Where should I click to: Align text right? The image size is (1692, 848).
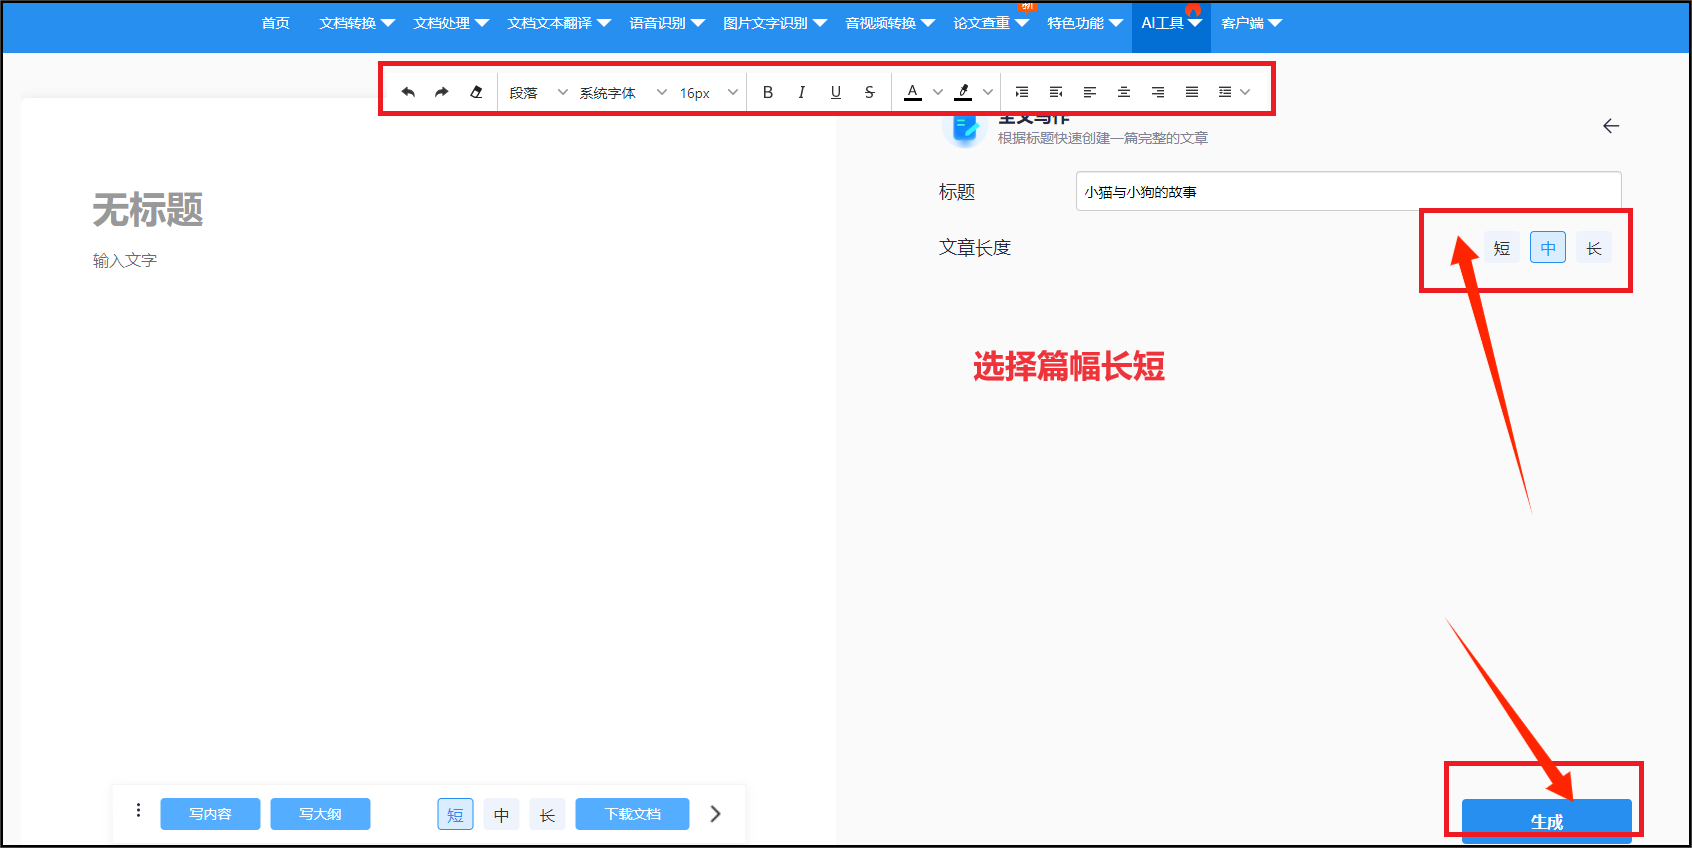tap(1158, 92)
